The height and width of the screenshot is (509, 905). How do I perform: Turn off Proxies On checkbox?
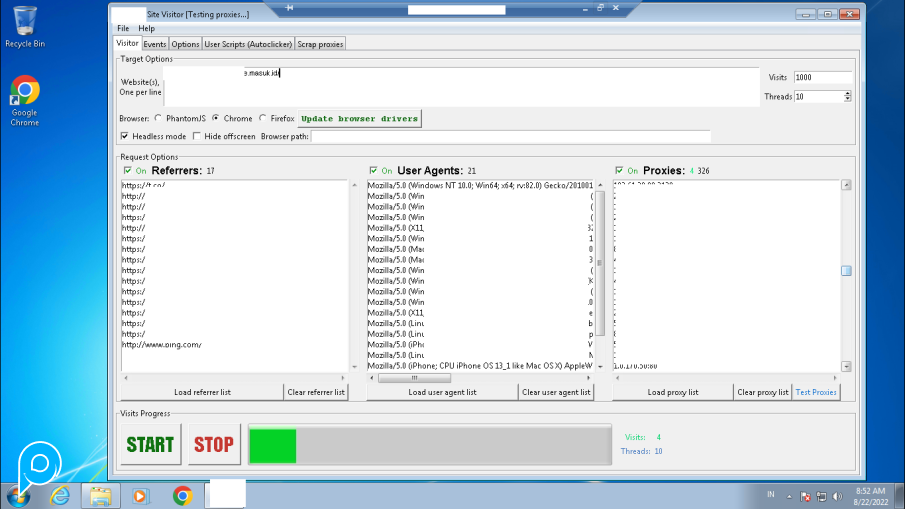click(x=620, y=171)
